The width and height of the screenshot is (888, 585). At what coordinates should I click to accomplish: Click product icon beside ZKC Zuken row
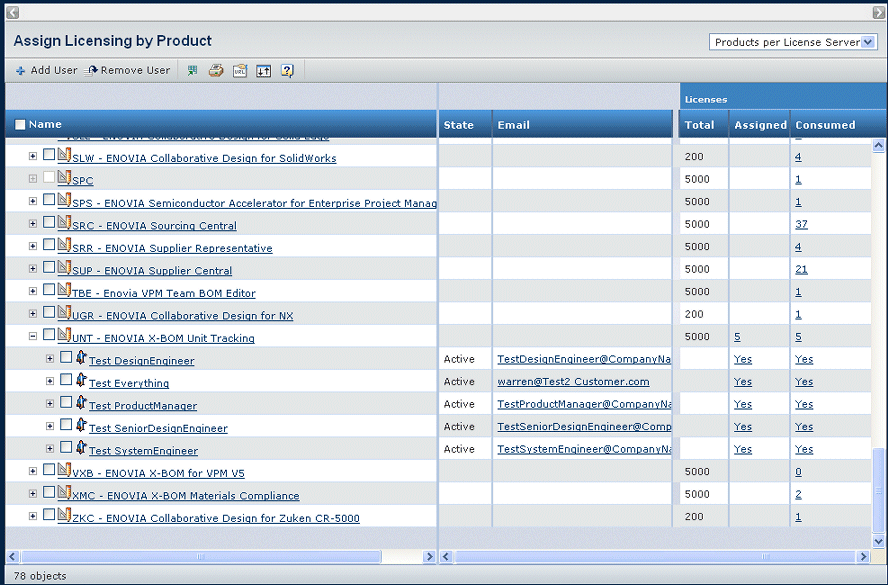[65, 515]
